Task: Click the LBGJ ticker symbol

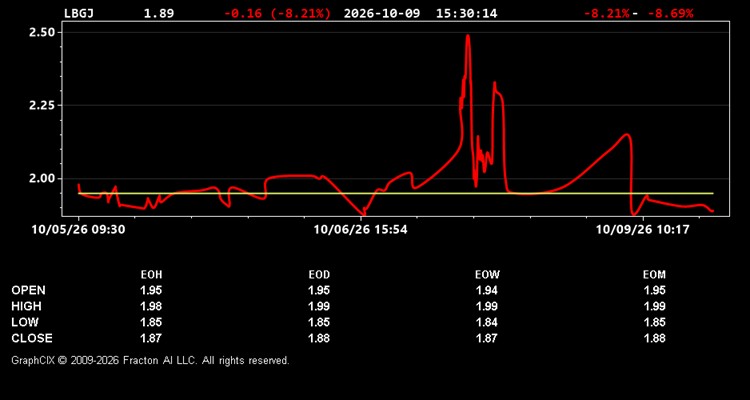Action: tap(79, 13)
